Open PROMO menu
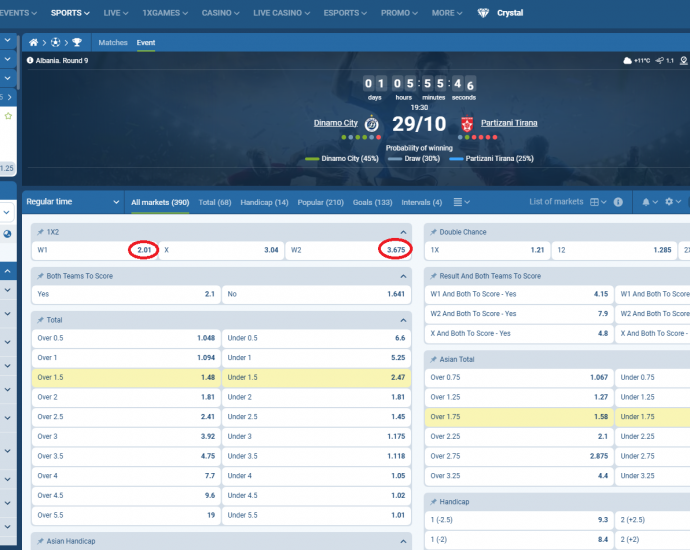 tap(399, 13)
